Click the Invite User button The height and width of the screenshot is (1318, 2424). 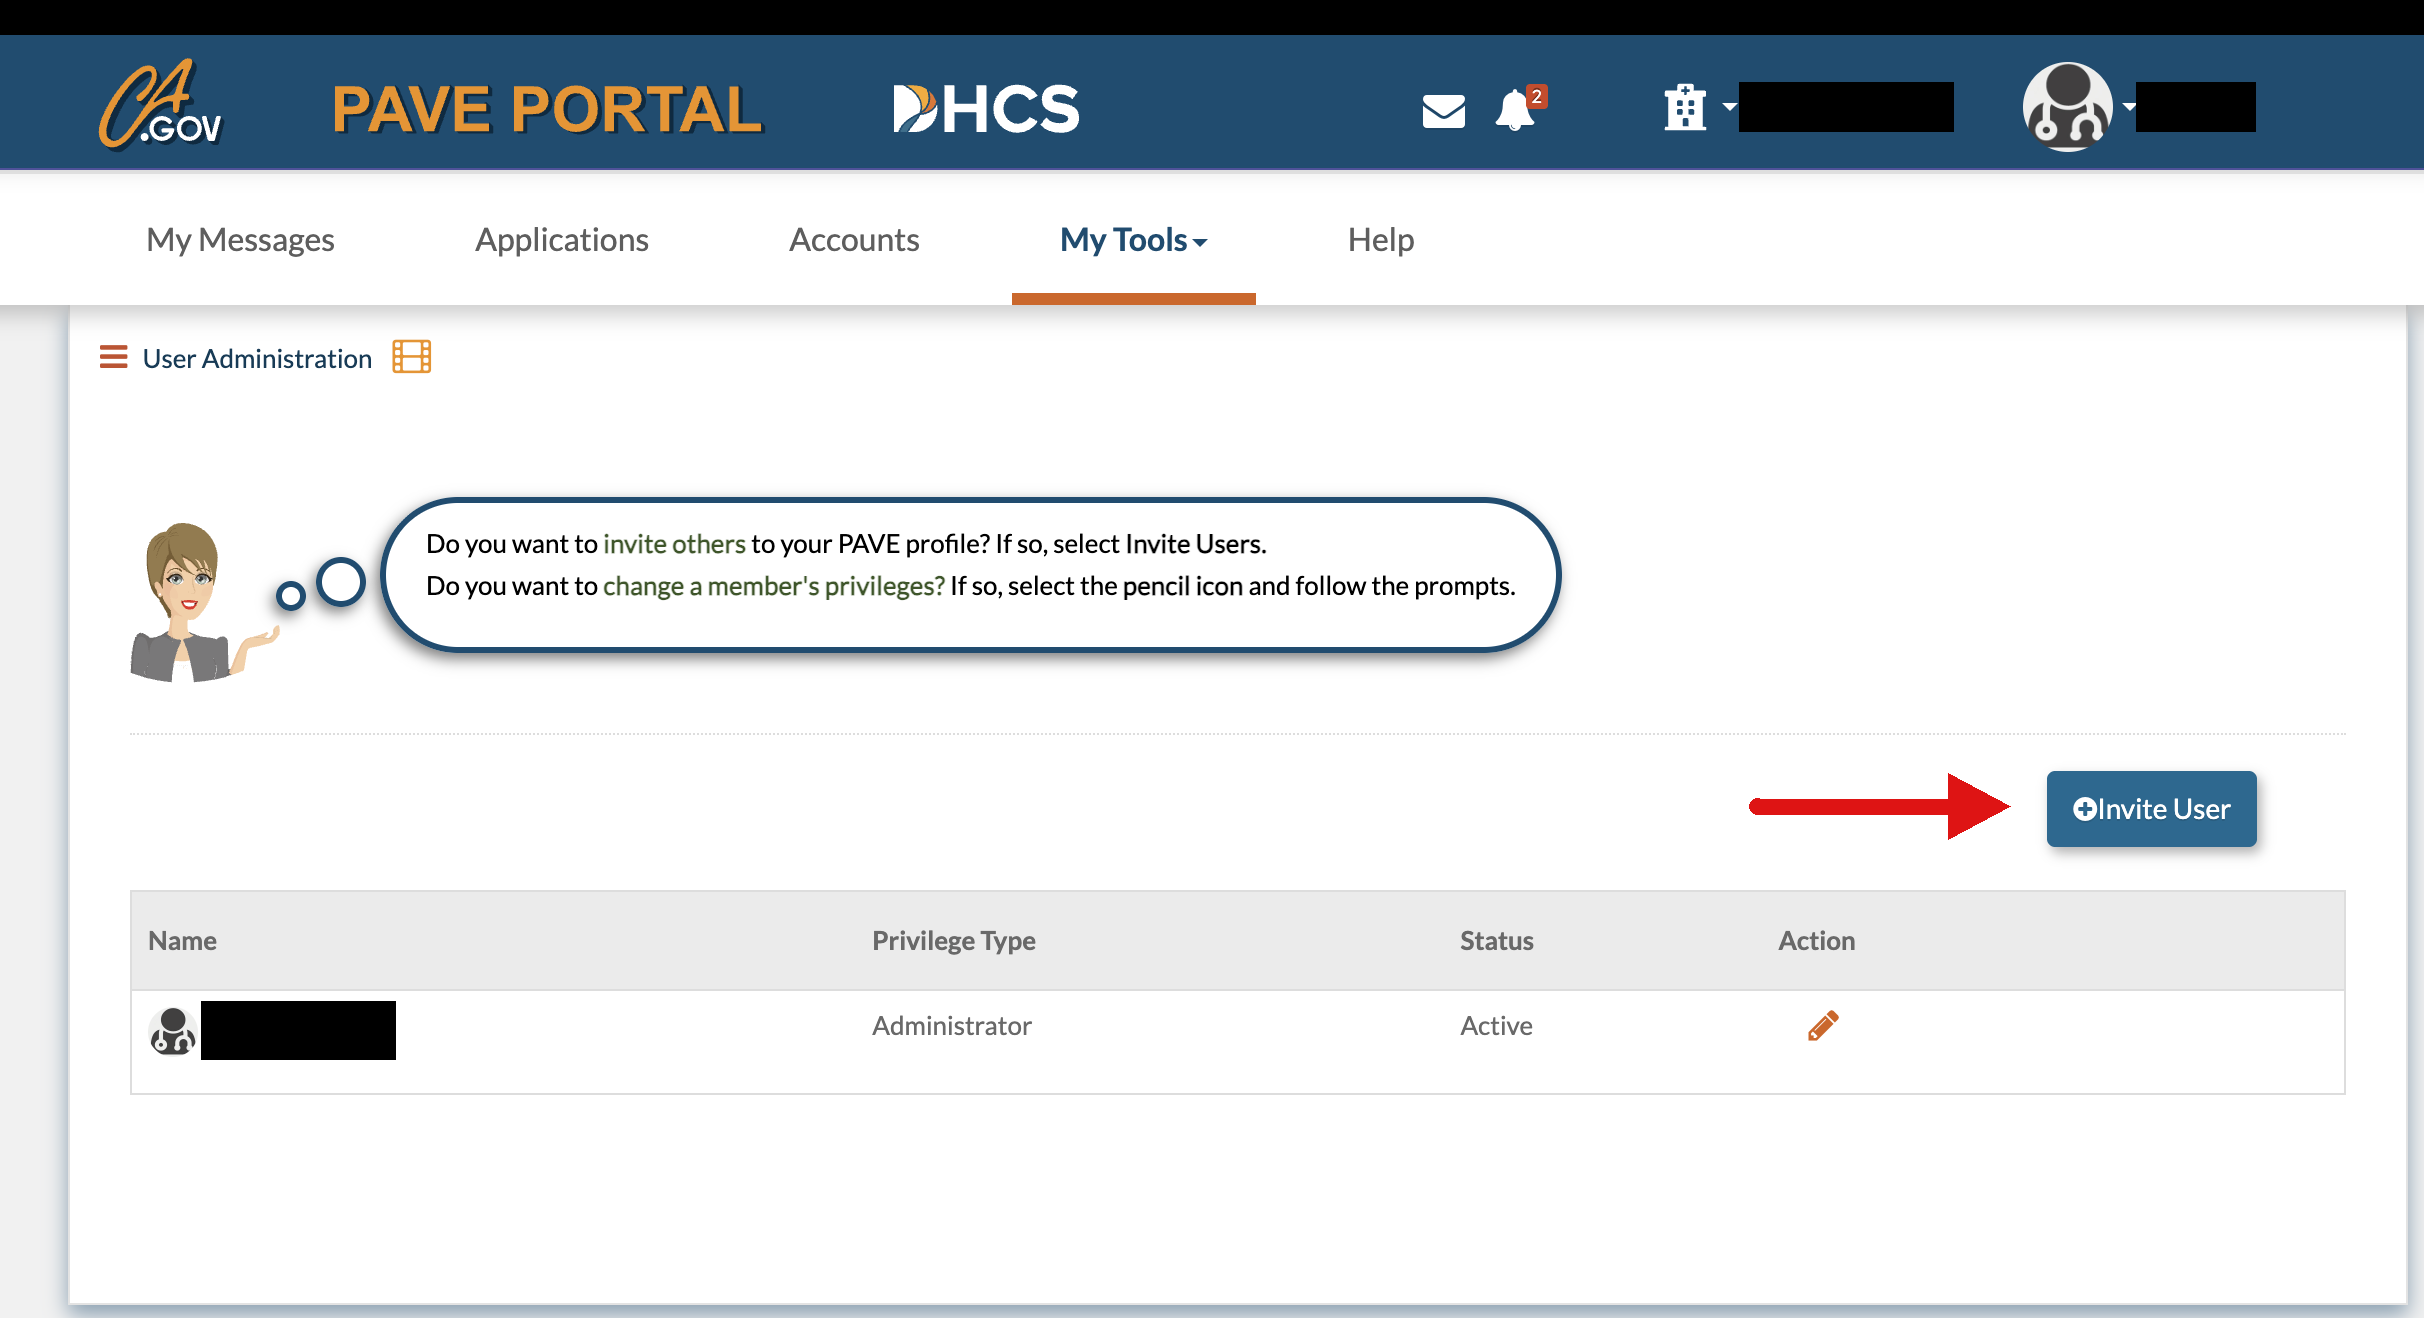coord(2151,809)
